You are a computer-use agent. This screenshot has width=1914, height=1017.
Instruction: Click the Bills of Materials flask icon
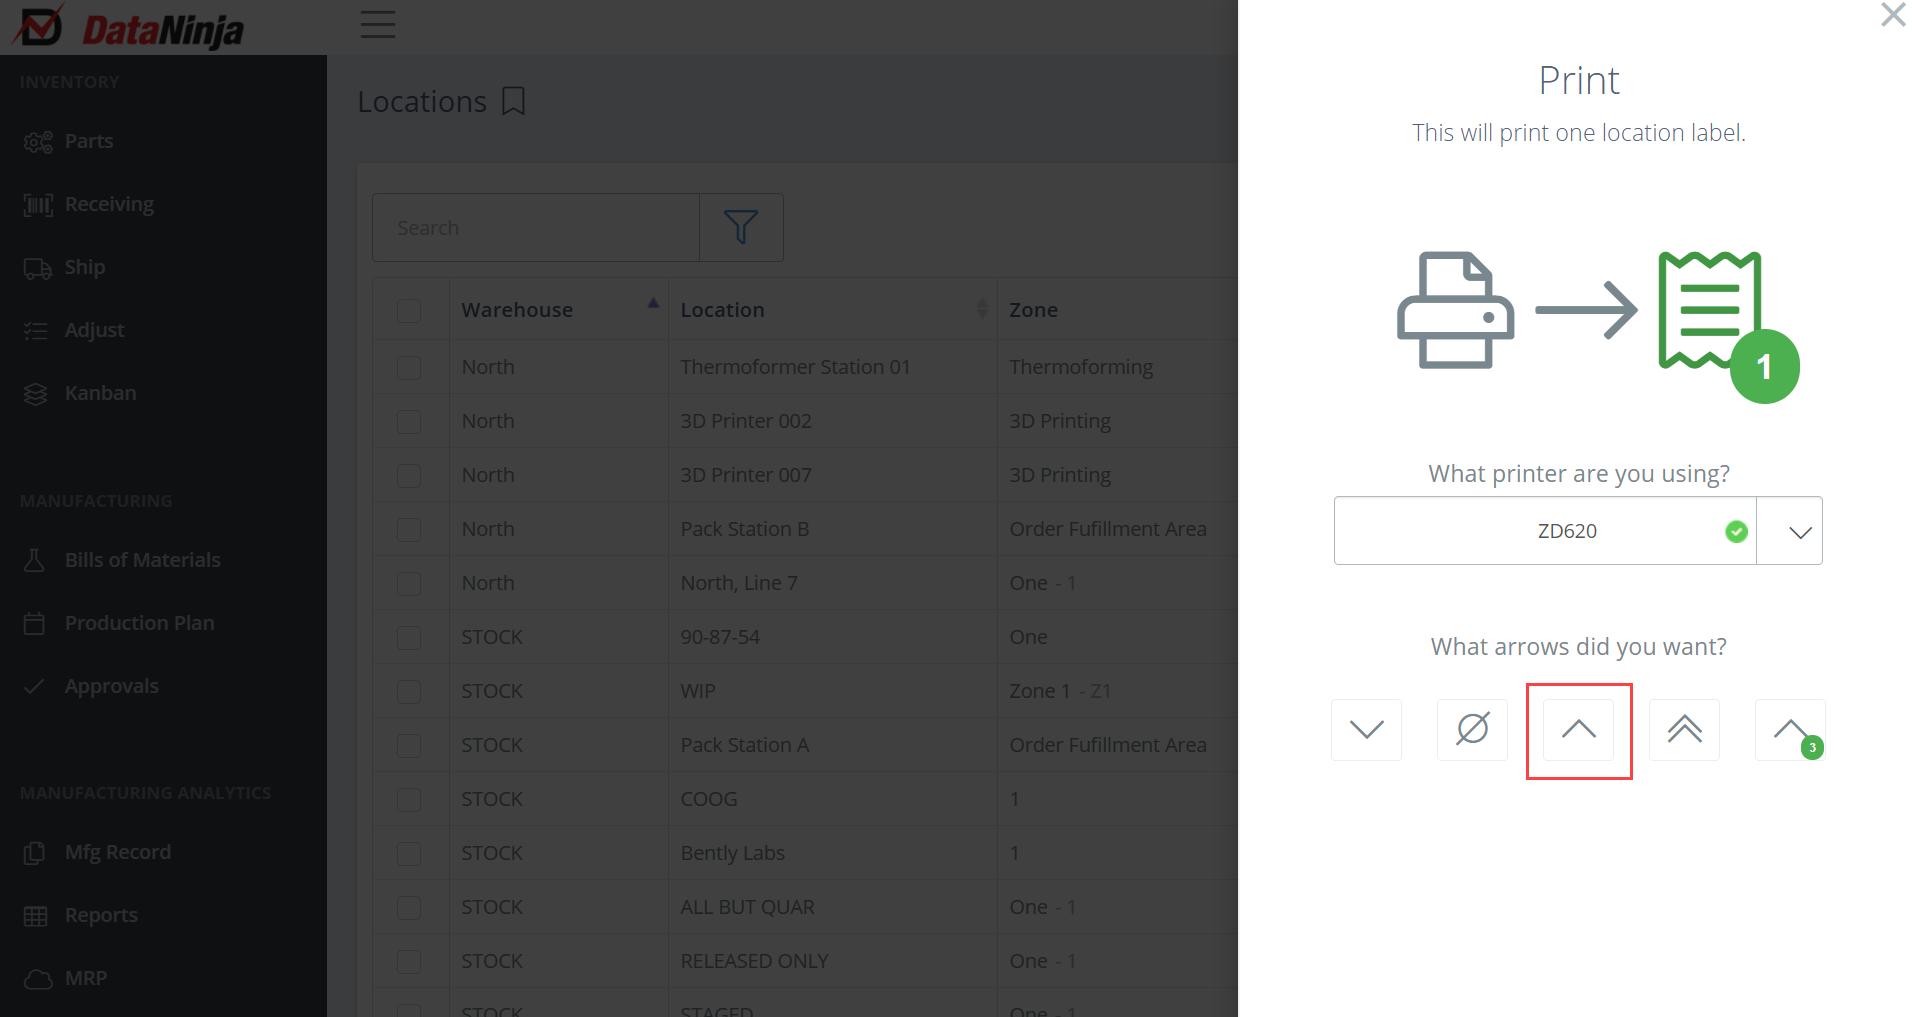pyautogui.click(x=34, y=560)
